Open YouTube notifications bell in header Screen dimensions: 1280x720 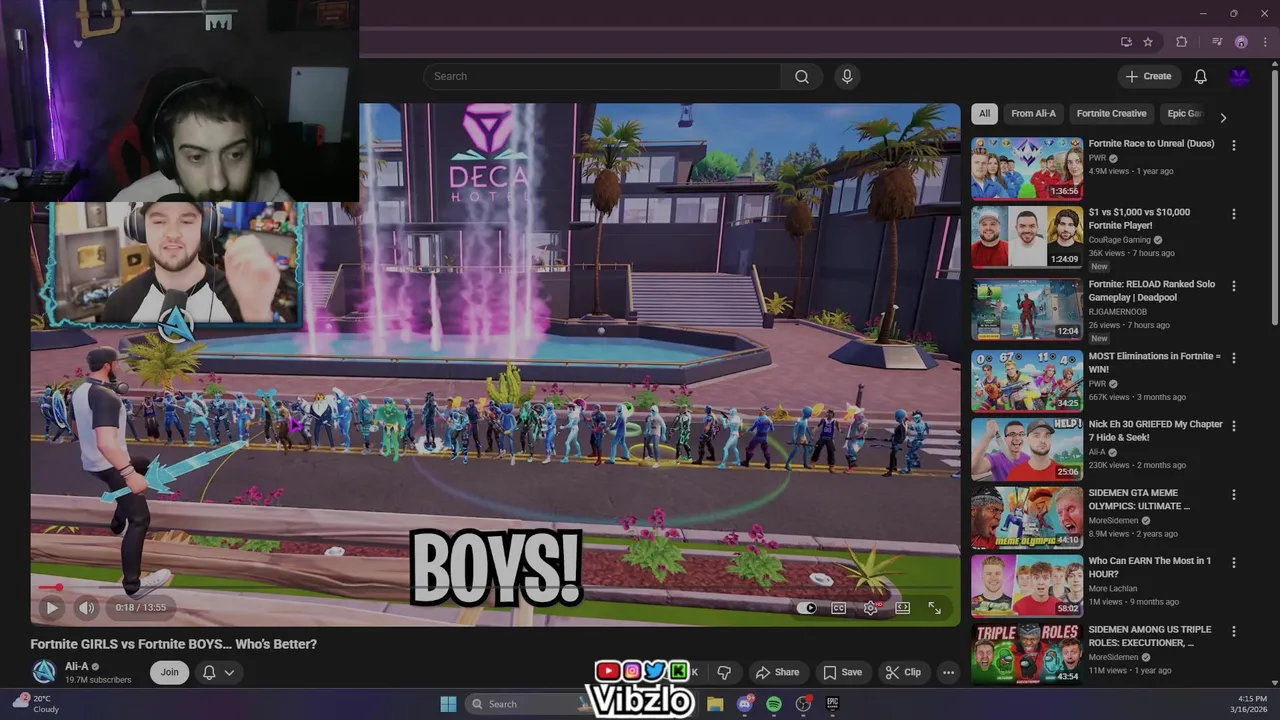coord(1201,76)
